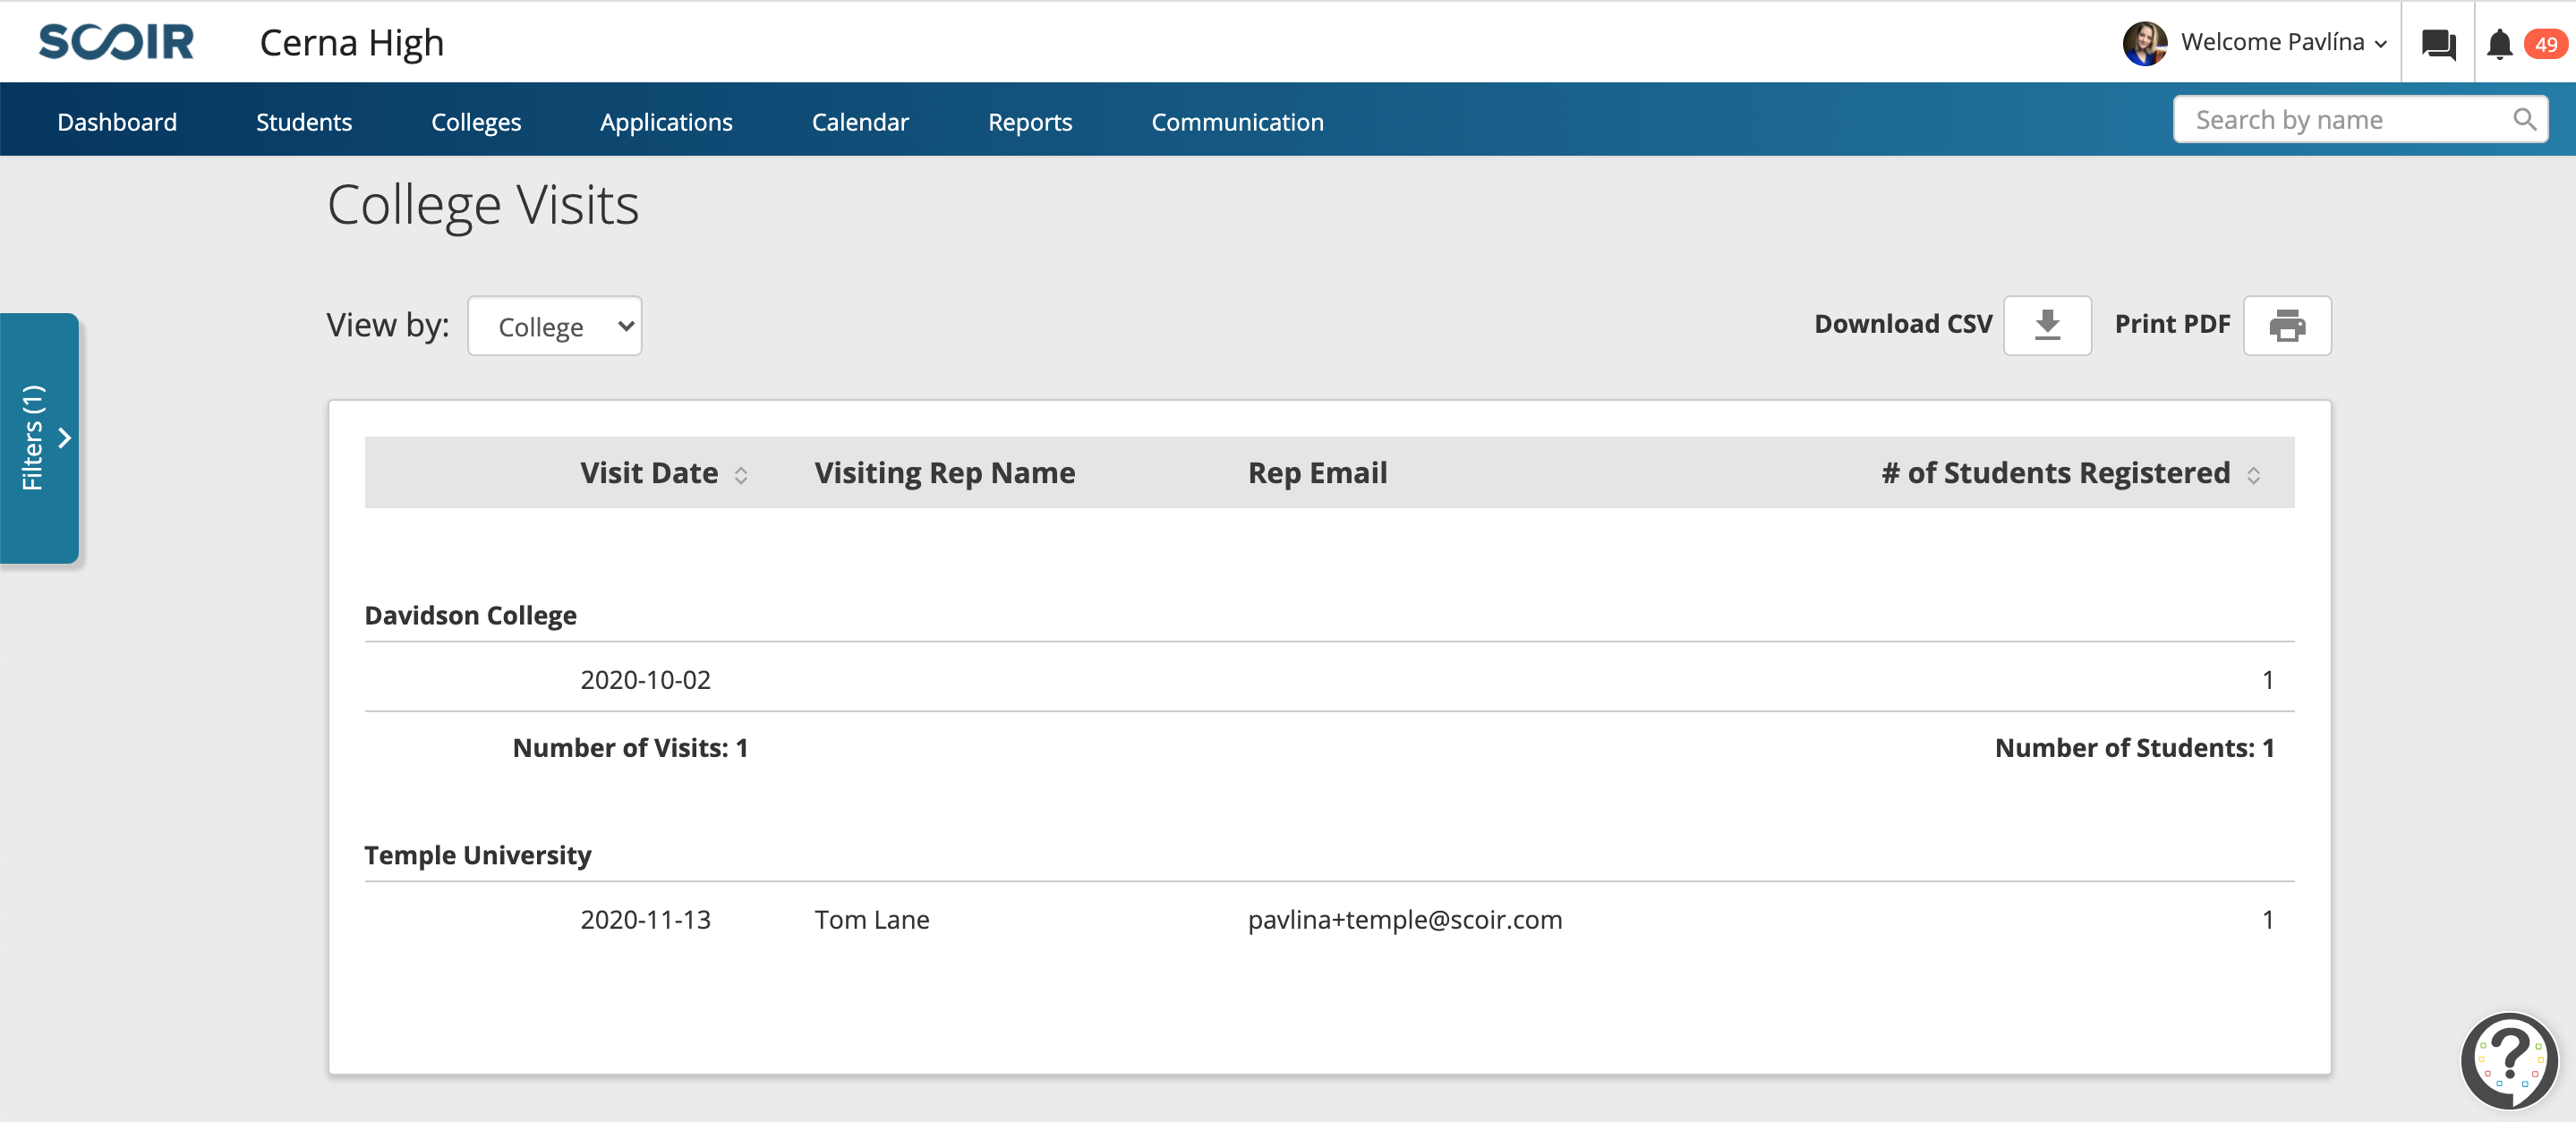Image resolution: width=2576 pixels, height=1122 pixels.
Task: Click the Cerna High school name
Action: 352,43
